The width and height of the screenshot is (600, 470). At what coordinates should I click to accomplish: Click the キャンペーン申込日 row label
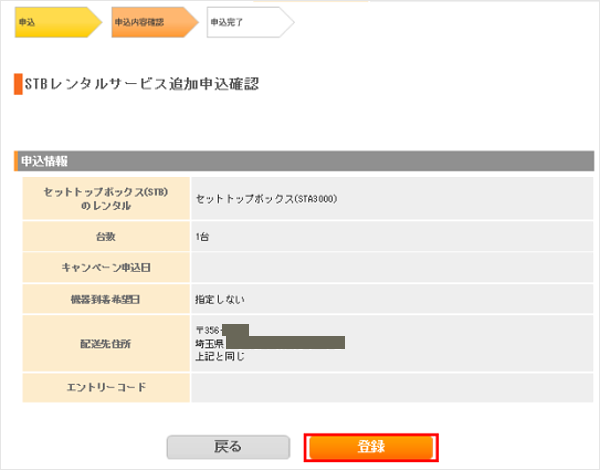pyautogui.click(x=104, y=267)
